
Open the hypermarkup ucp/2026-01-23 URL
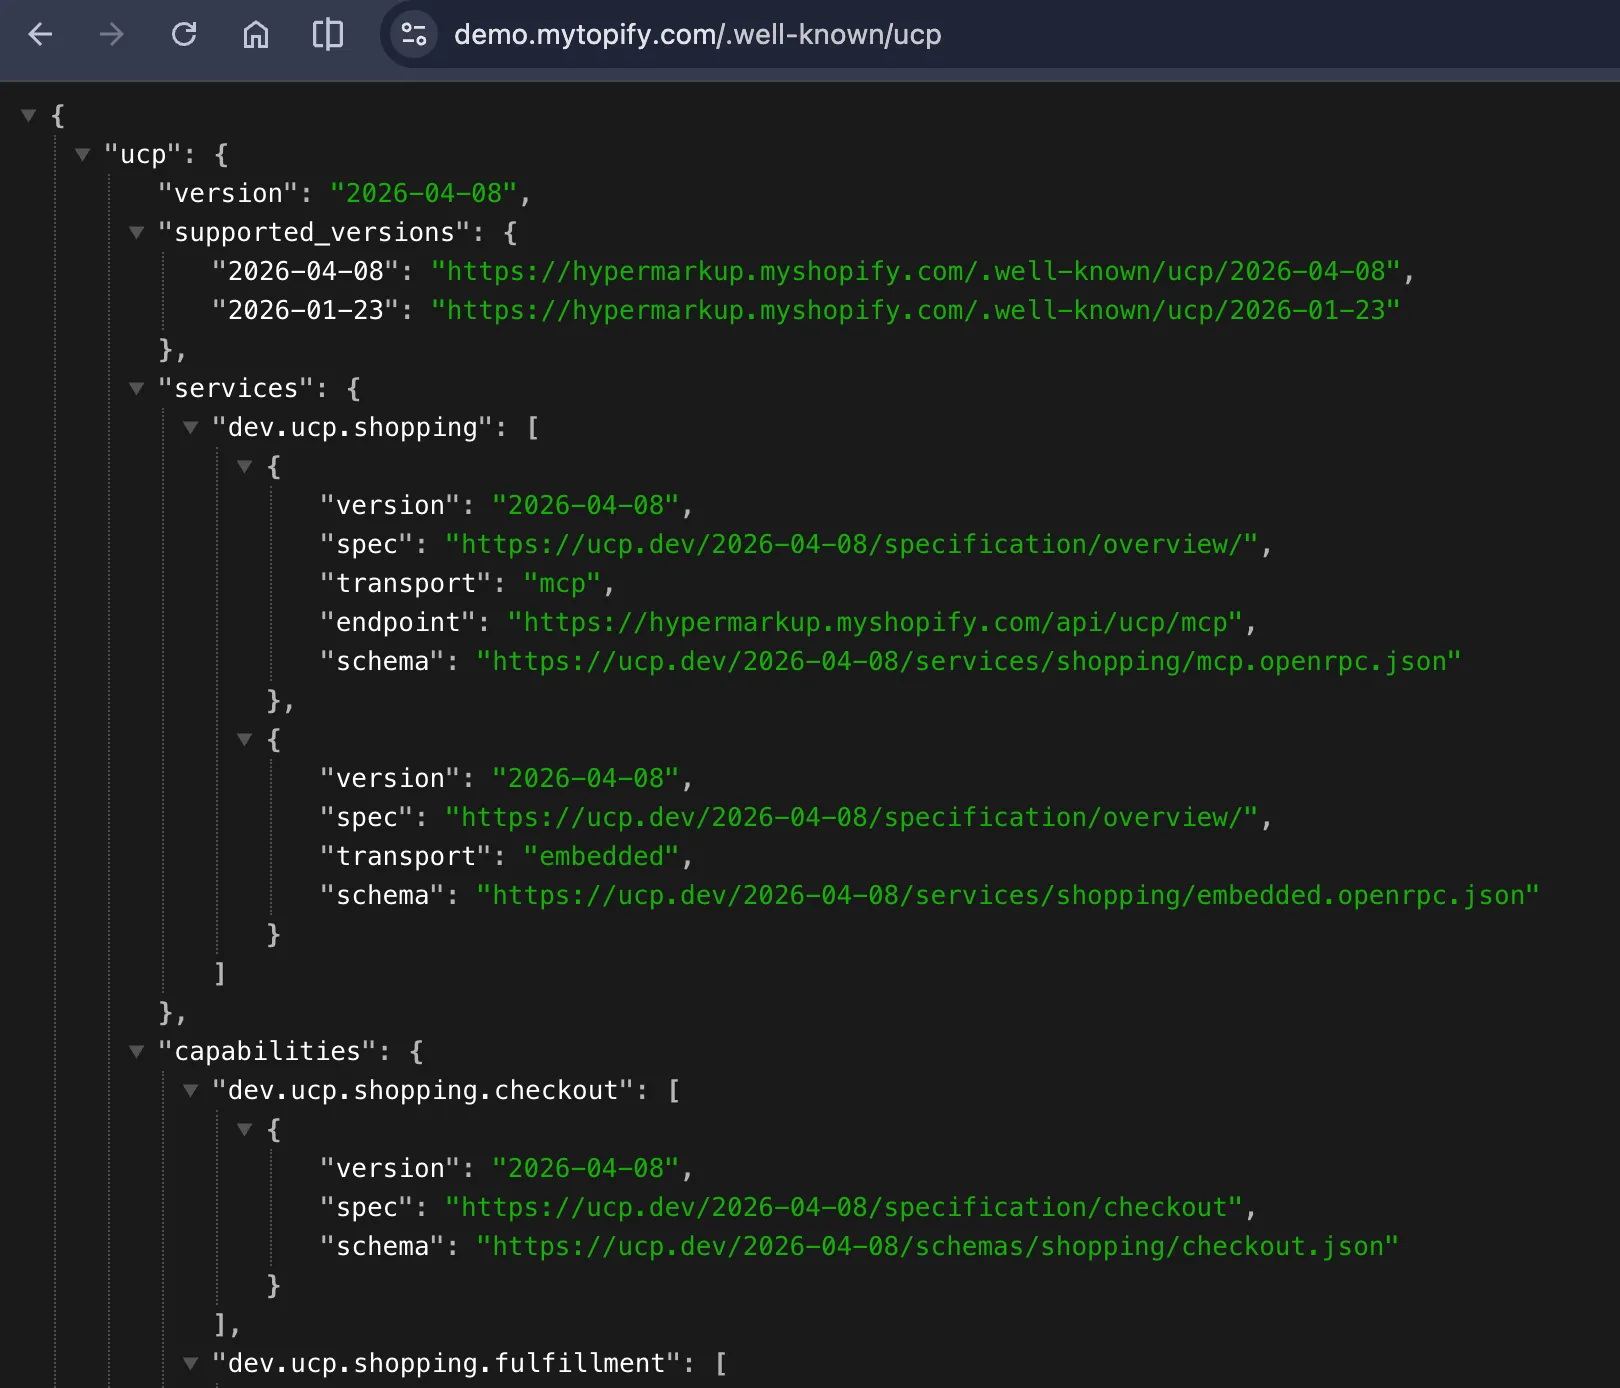[x=916, y=310]
